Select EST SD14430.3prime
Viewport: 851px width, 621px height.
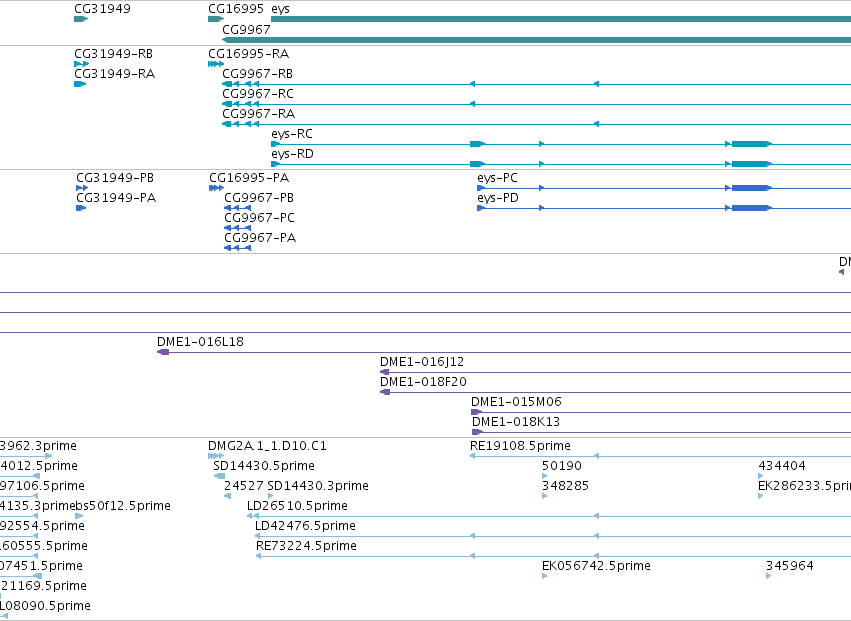click(x=318, y=486)
